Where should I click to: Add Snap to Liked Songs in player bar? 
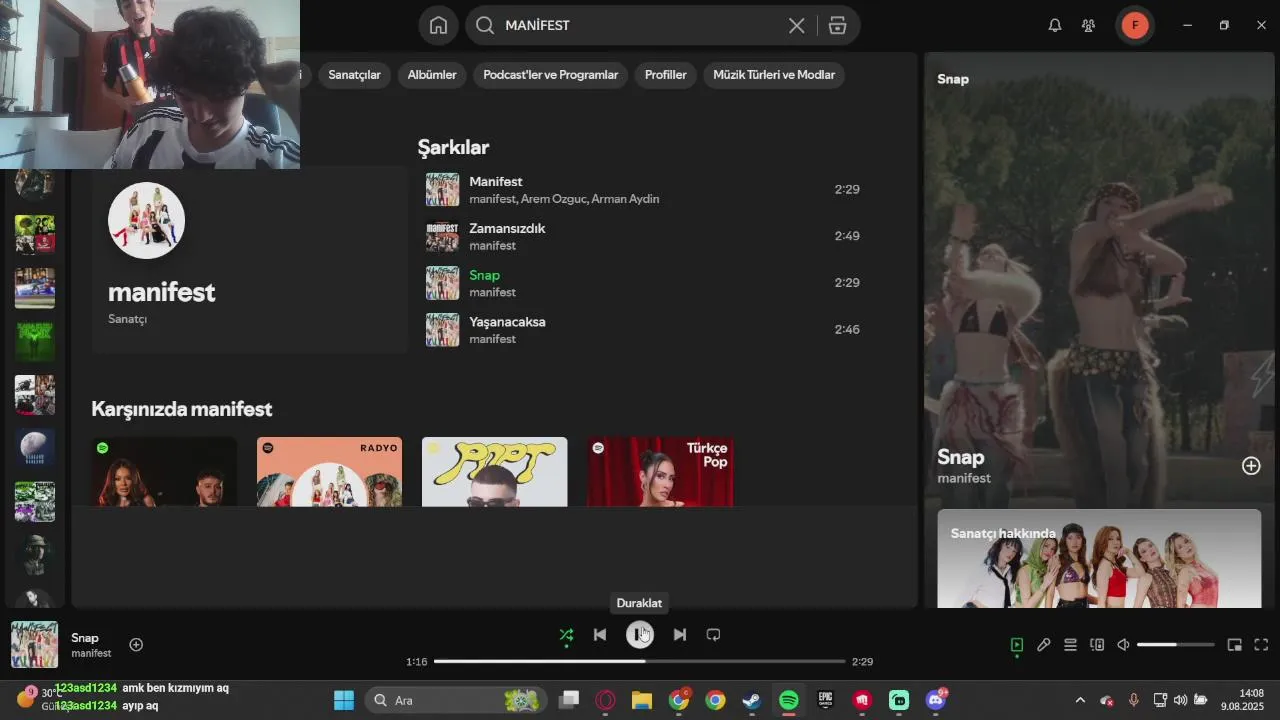[x=136, y=645]
